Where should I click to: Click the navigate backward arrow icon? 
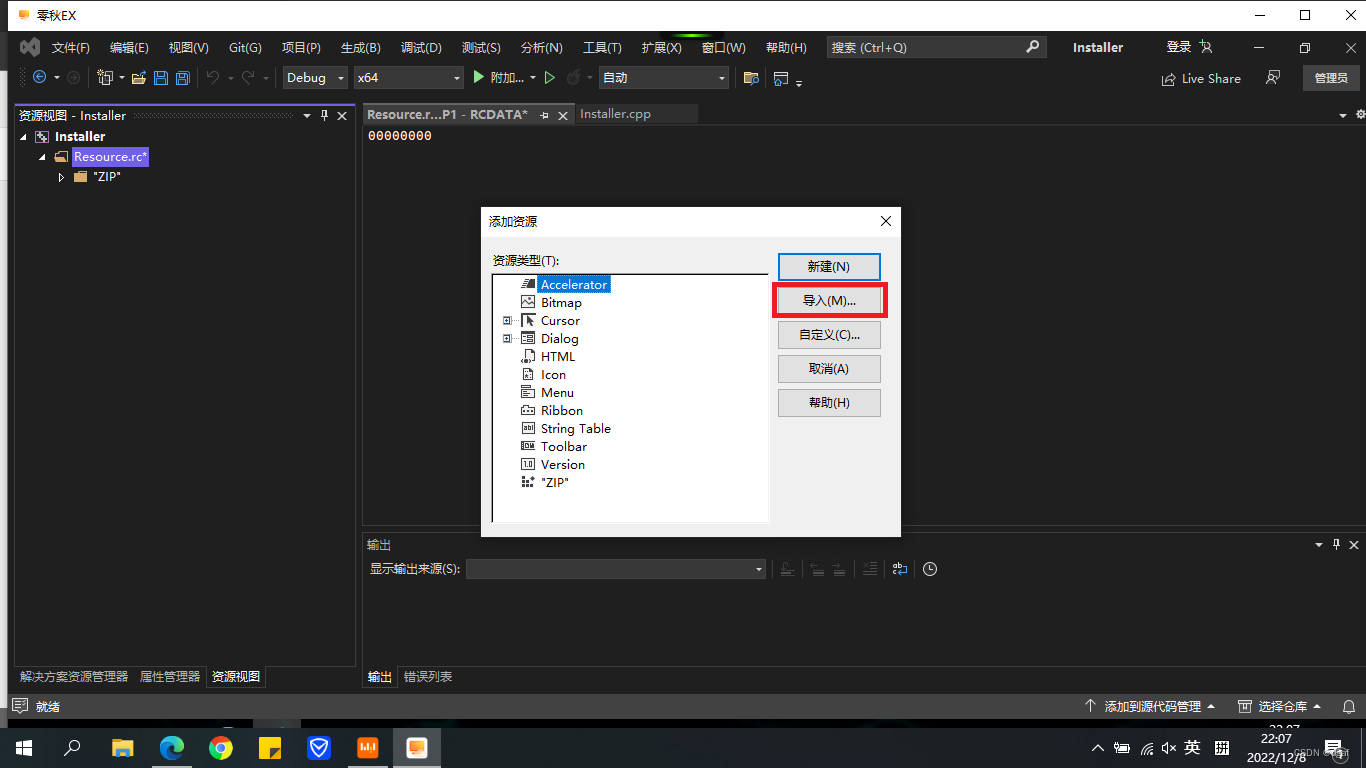click(x=39, y=77)
